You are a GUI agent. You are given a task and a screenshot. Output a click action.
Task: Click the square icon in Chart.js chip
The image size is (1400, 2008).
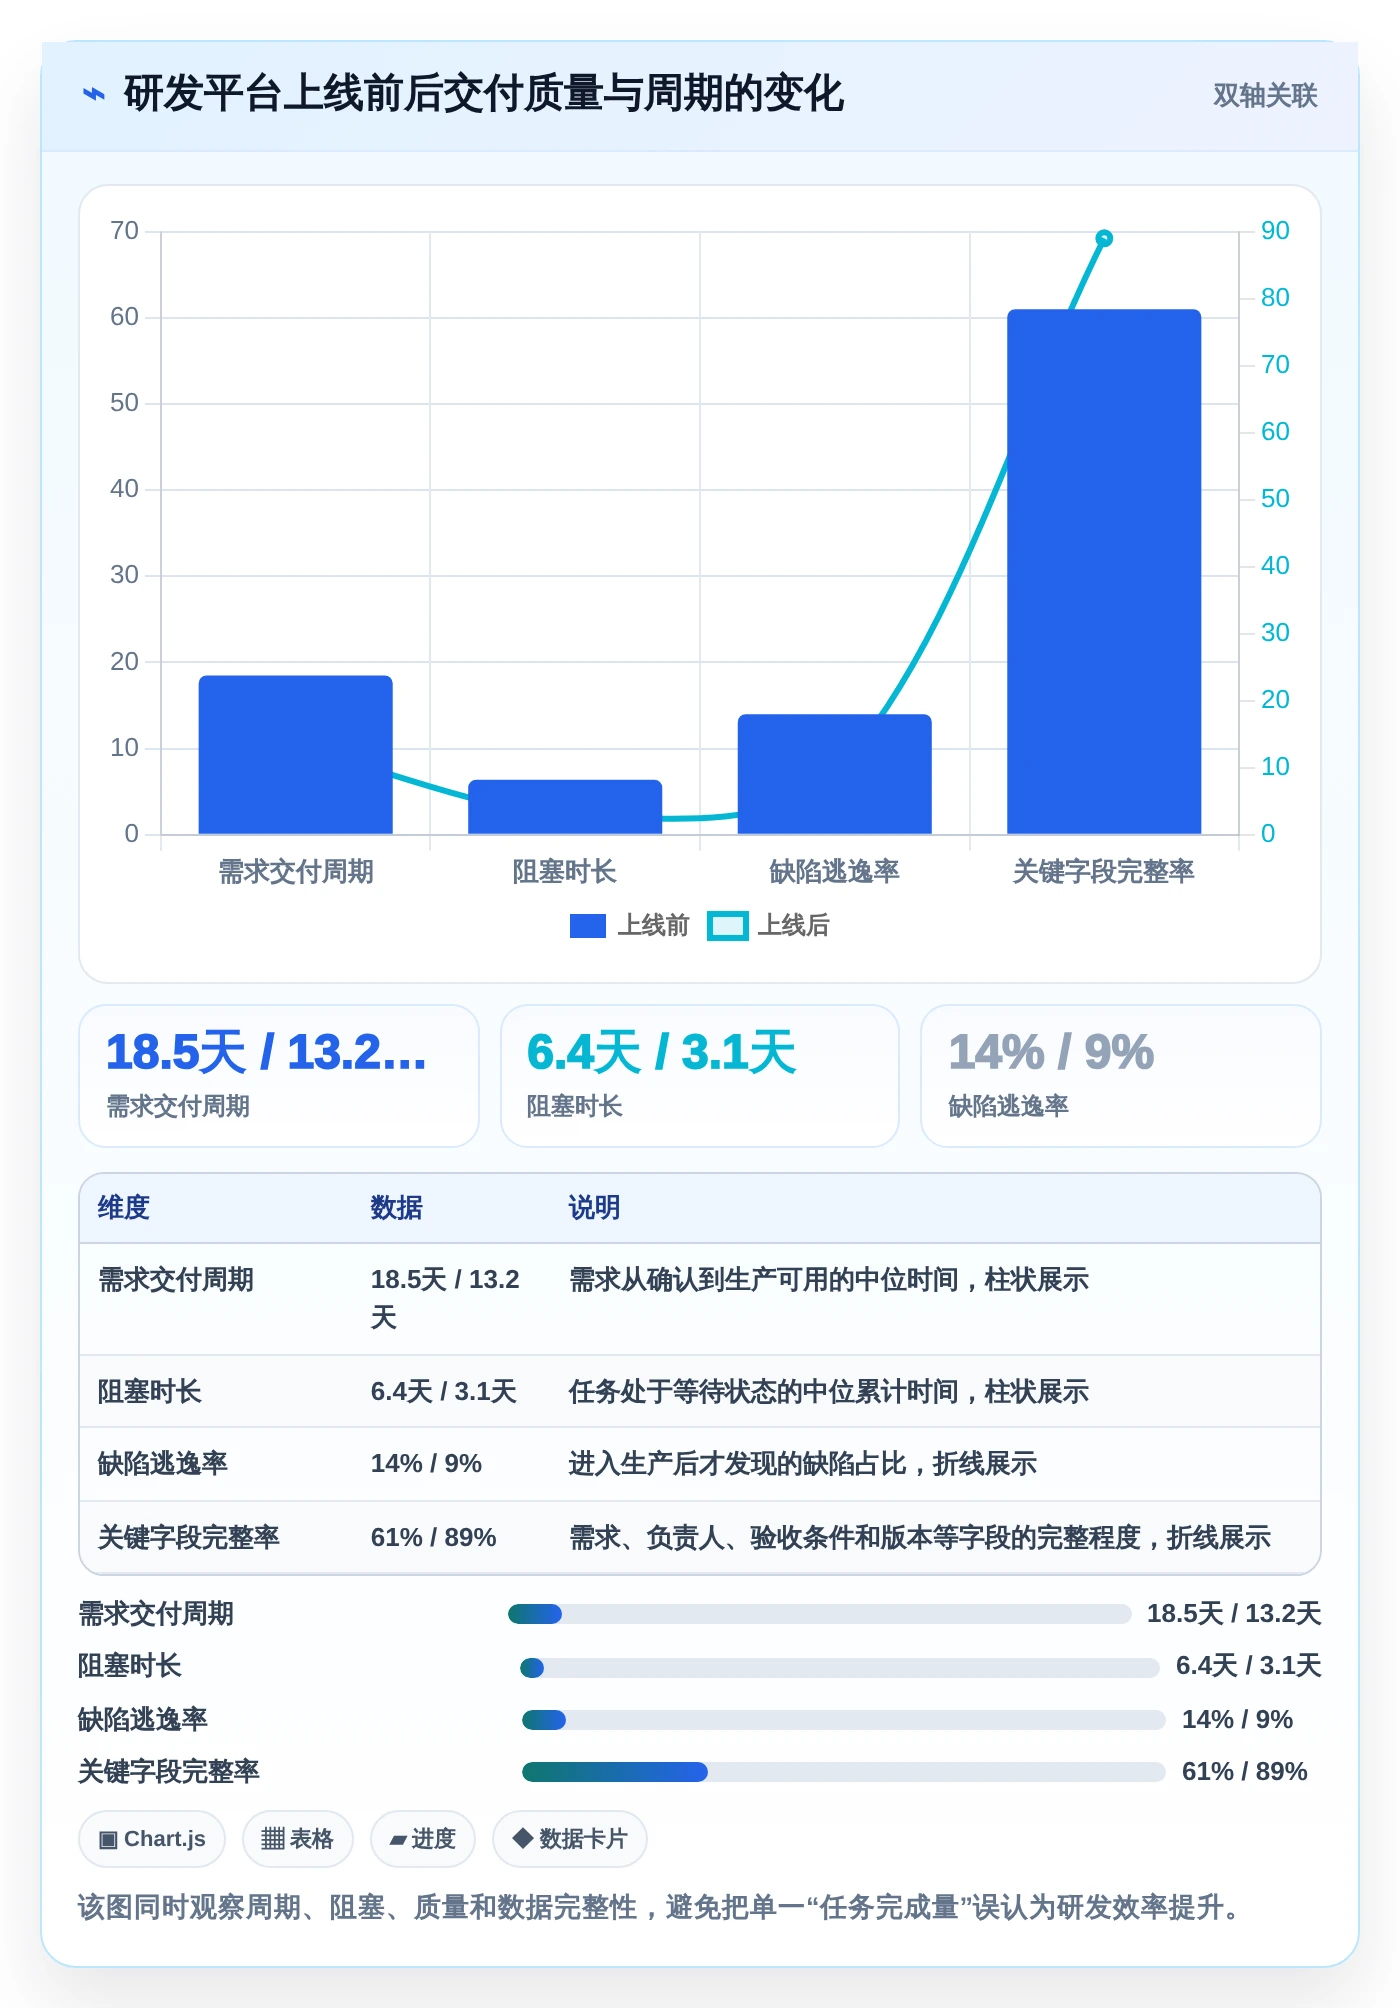click(108, 1840)
